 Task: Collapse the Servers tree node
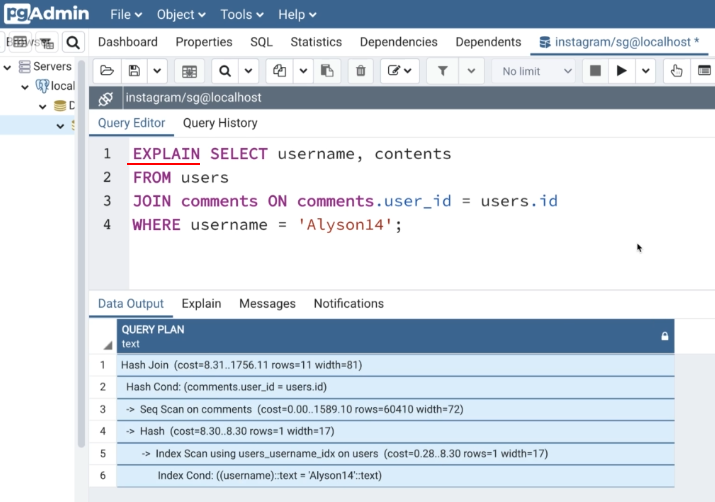pos(7,67)
